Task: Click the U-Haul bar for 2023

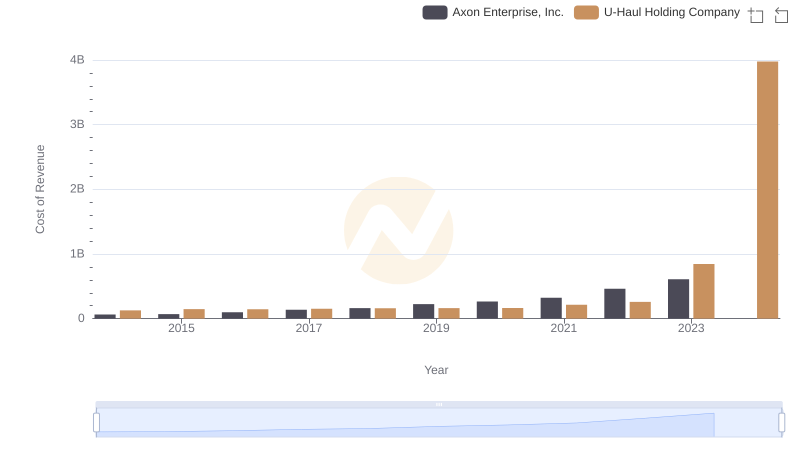Action: point(704,291)
